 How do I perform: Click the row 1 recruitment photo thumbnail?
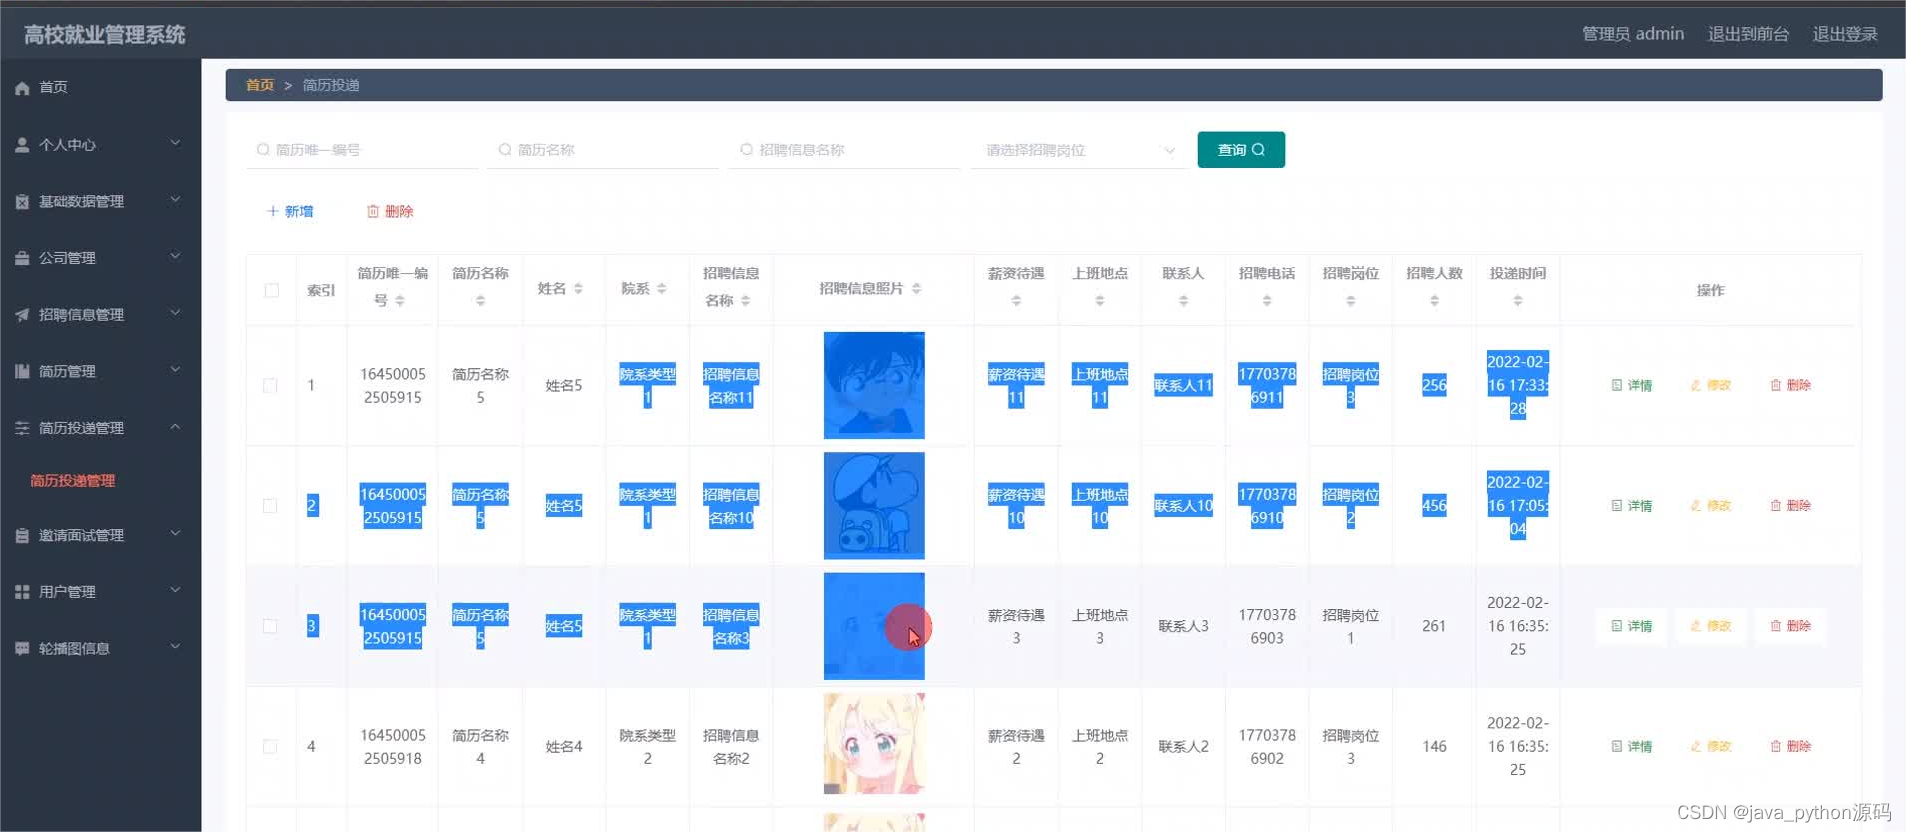pos(874,386)
